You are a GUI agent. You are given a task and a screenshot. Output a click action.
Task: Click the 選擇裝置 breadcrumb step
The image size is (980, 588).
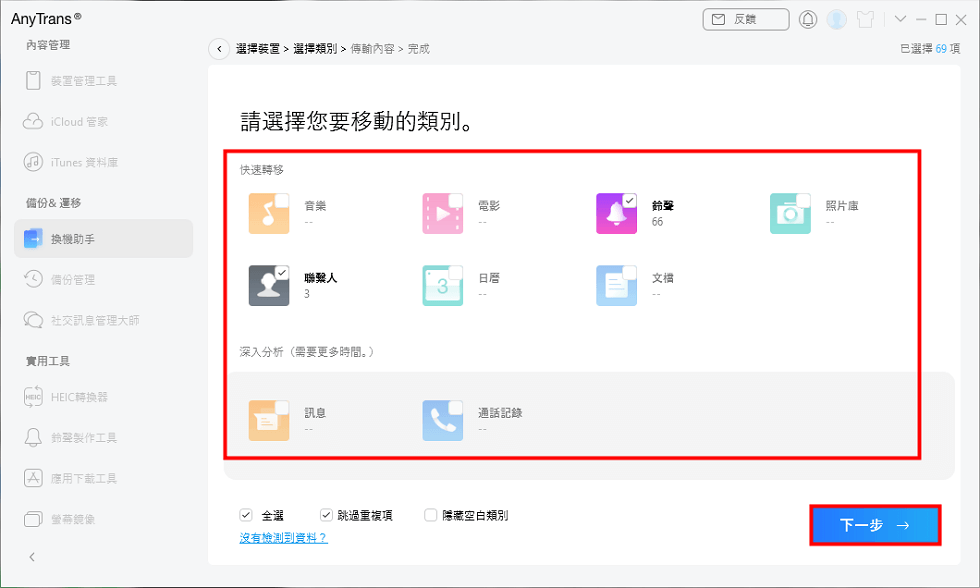(258, 49)
